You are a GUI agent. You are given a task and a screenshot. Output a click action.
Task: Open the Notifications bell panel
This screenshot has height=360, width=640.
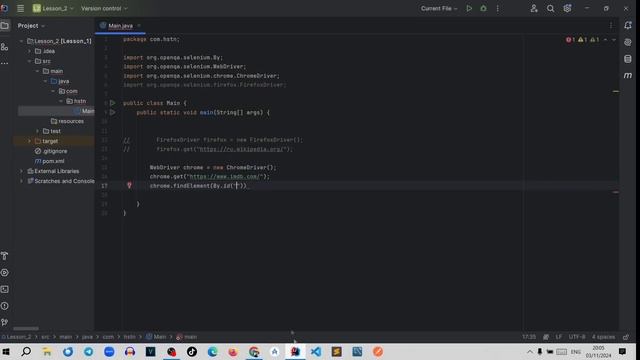(x=628, y=26)
